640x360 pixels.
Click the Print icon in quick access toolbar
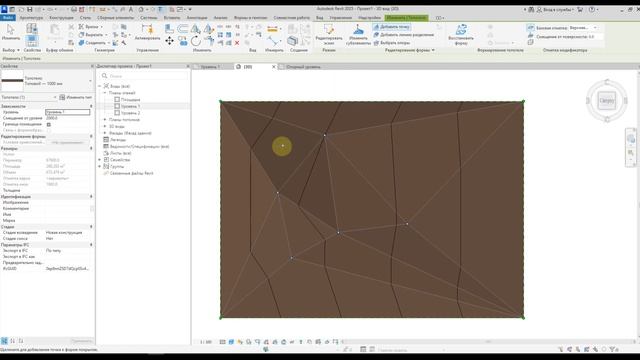[x=74, y=9]
